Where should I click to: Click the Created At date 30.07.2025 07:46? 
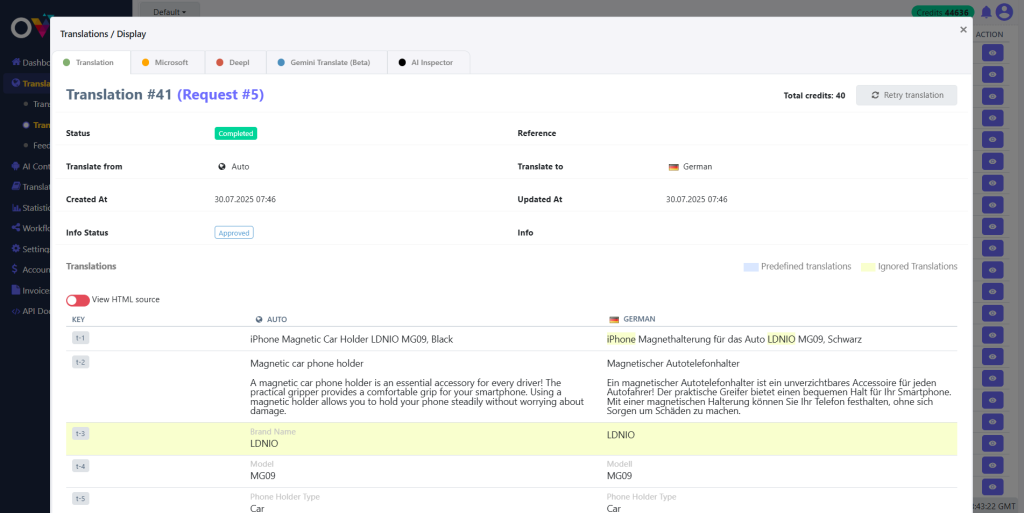pos(245,200)
